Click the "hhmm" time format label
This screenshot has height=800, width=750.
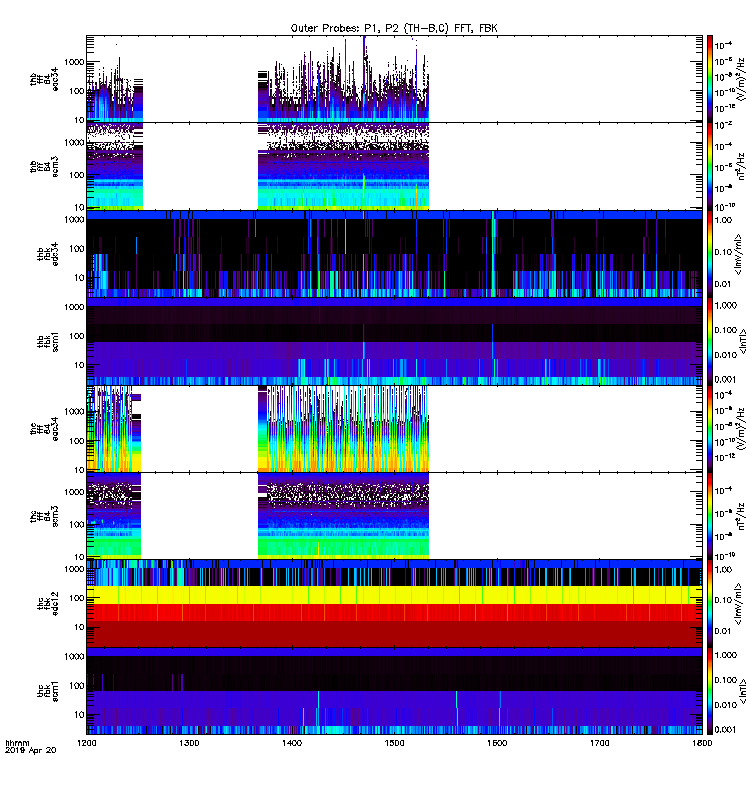point(17,743)
